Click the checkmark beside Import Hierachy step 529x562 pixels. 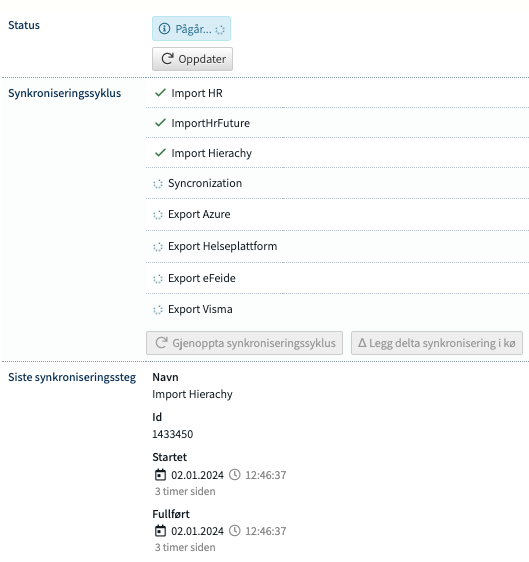click(x=160, y=153)
